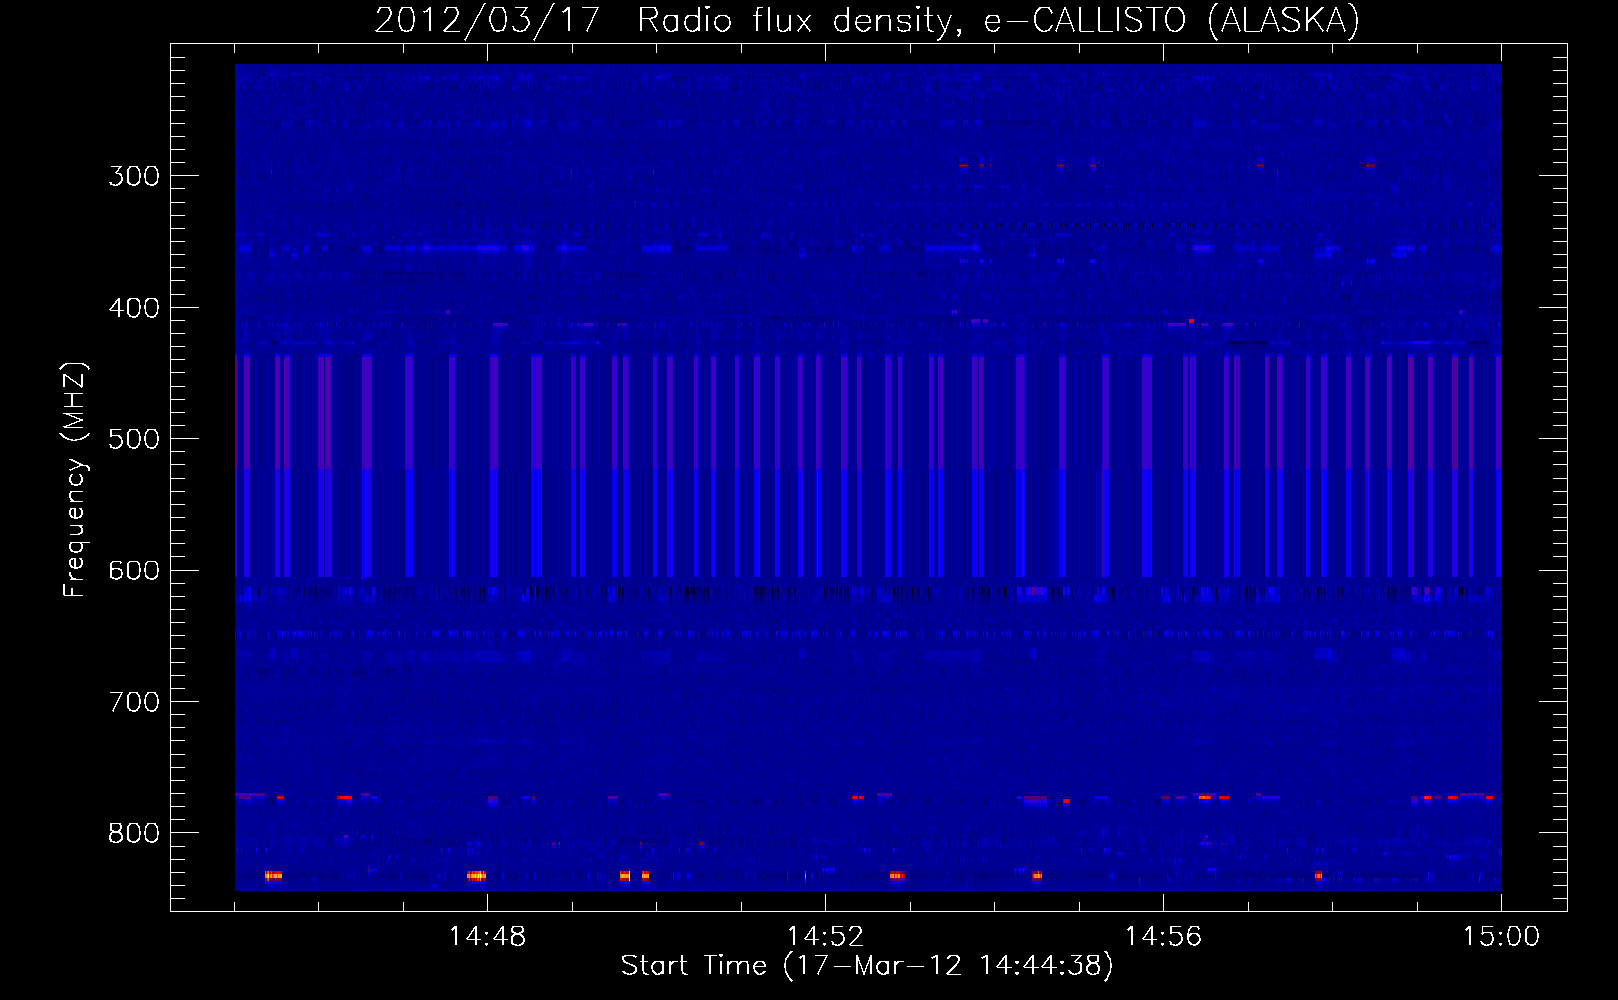Click the 14:48 time tick label
1618x1000 pixels.
pos(487,937)
